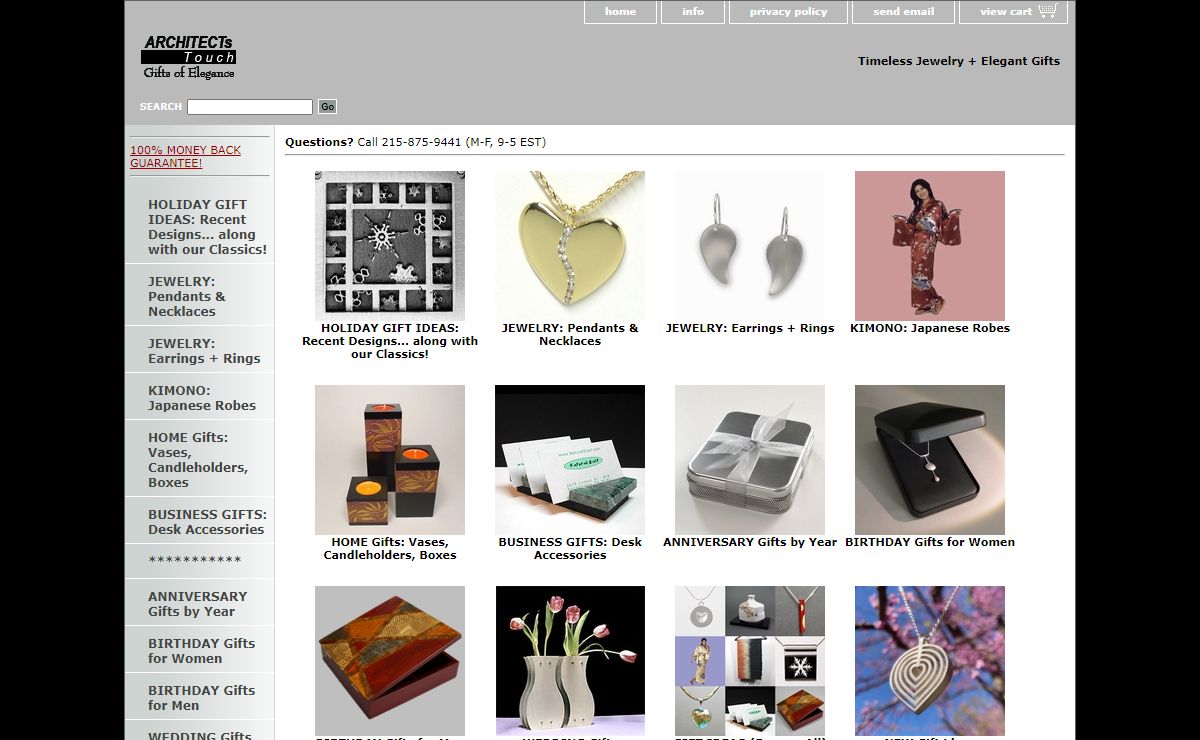Open Jewelry Pendants & Necklaces caption link

[x=570, y=335]
